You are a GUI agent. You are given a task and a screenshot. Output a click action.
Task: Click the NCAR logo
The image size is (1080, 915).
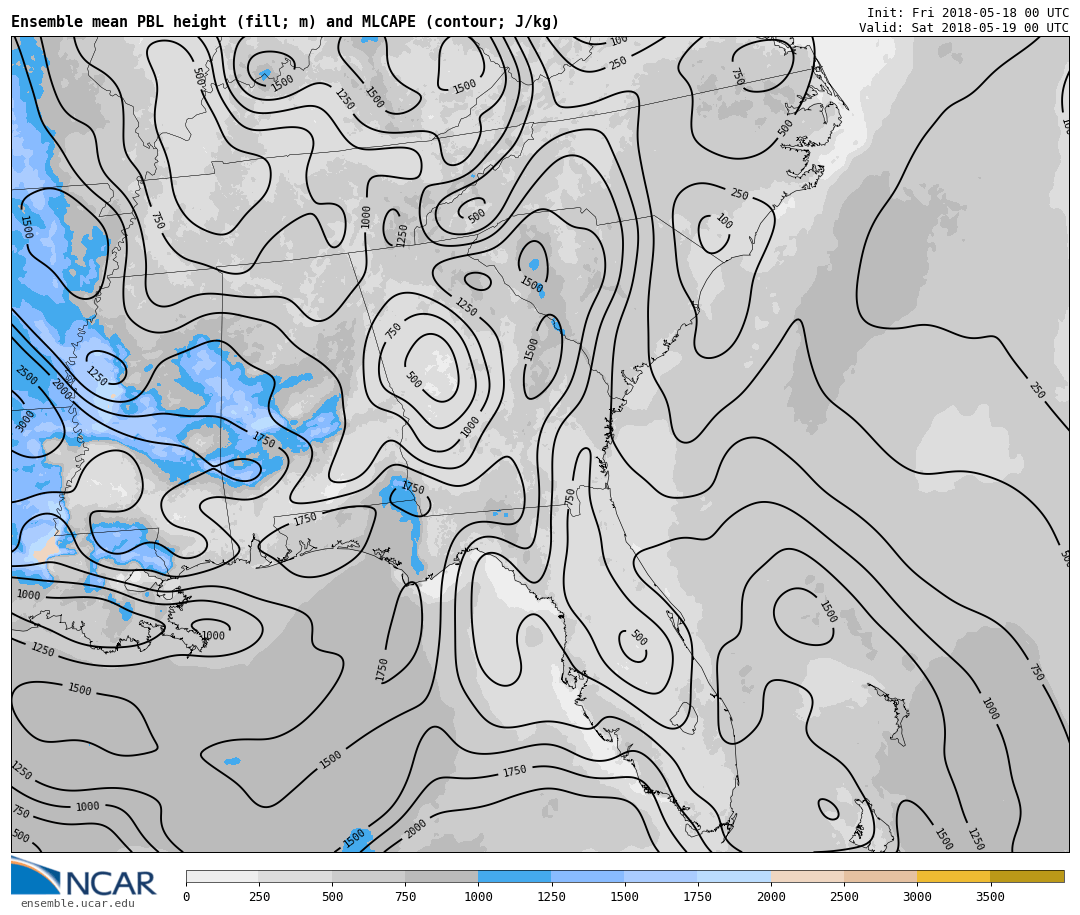click(83, 878)
